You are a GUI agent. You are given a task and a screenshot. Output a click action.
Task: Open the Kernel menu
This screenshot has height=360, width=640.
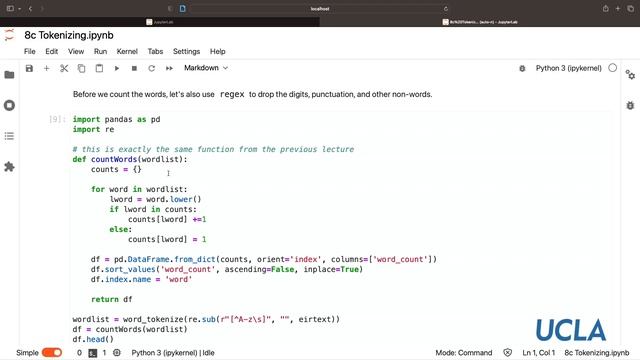tap(127, 51)
